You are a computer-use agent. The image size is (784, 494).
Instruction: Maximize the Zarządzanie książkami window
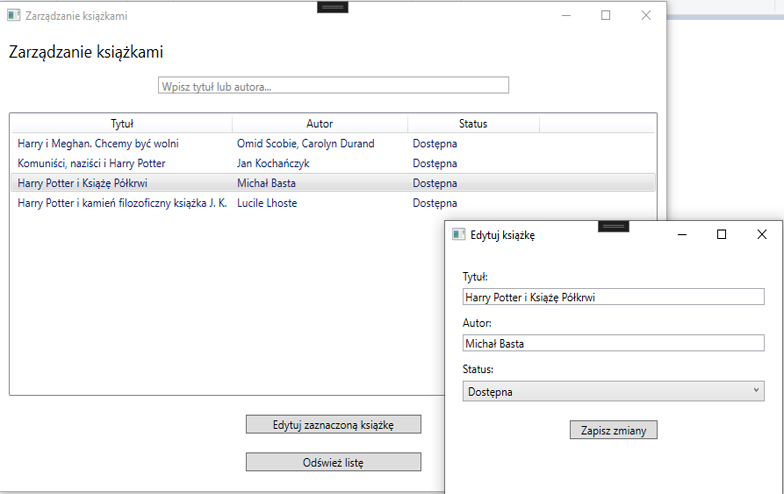coord(606,16)
